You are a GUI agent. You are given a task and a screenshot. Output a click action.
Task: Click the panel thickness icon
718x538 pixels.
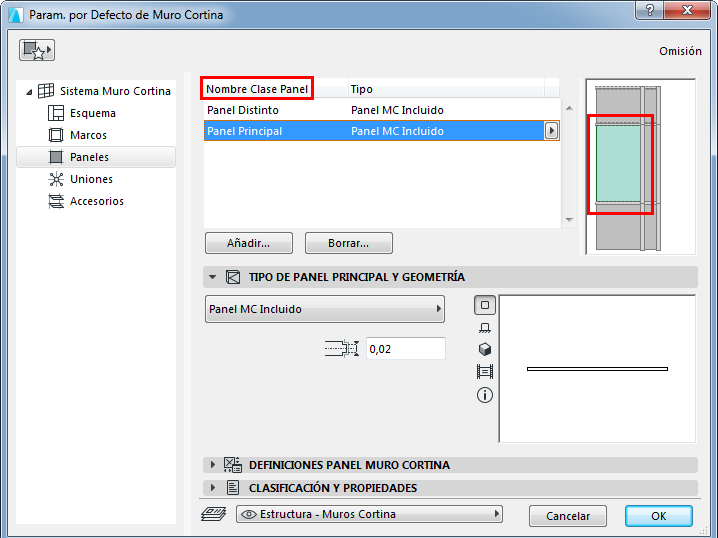[x=342, y=349]
